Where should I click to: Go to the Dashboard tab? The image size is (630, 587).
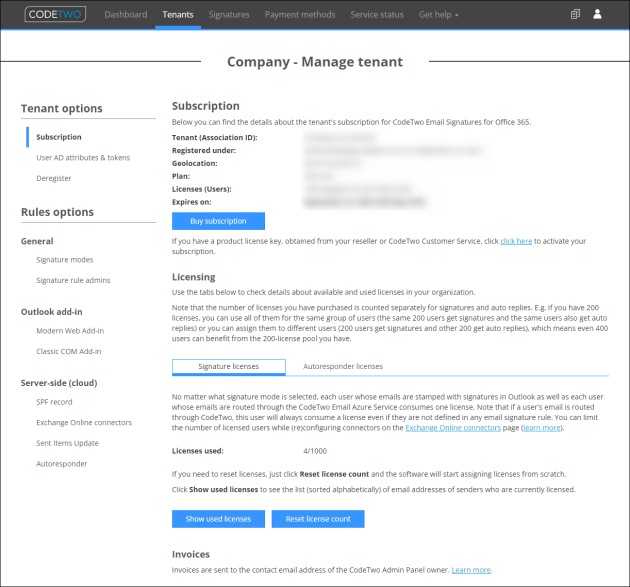(126, 15)
